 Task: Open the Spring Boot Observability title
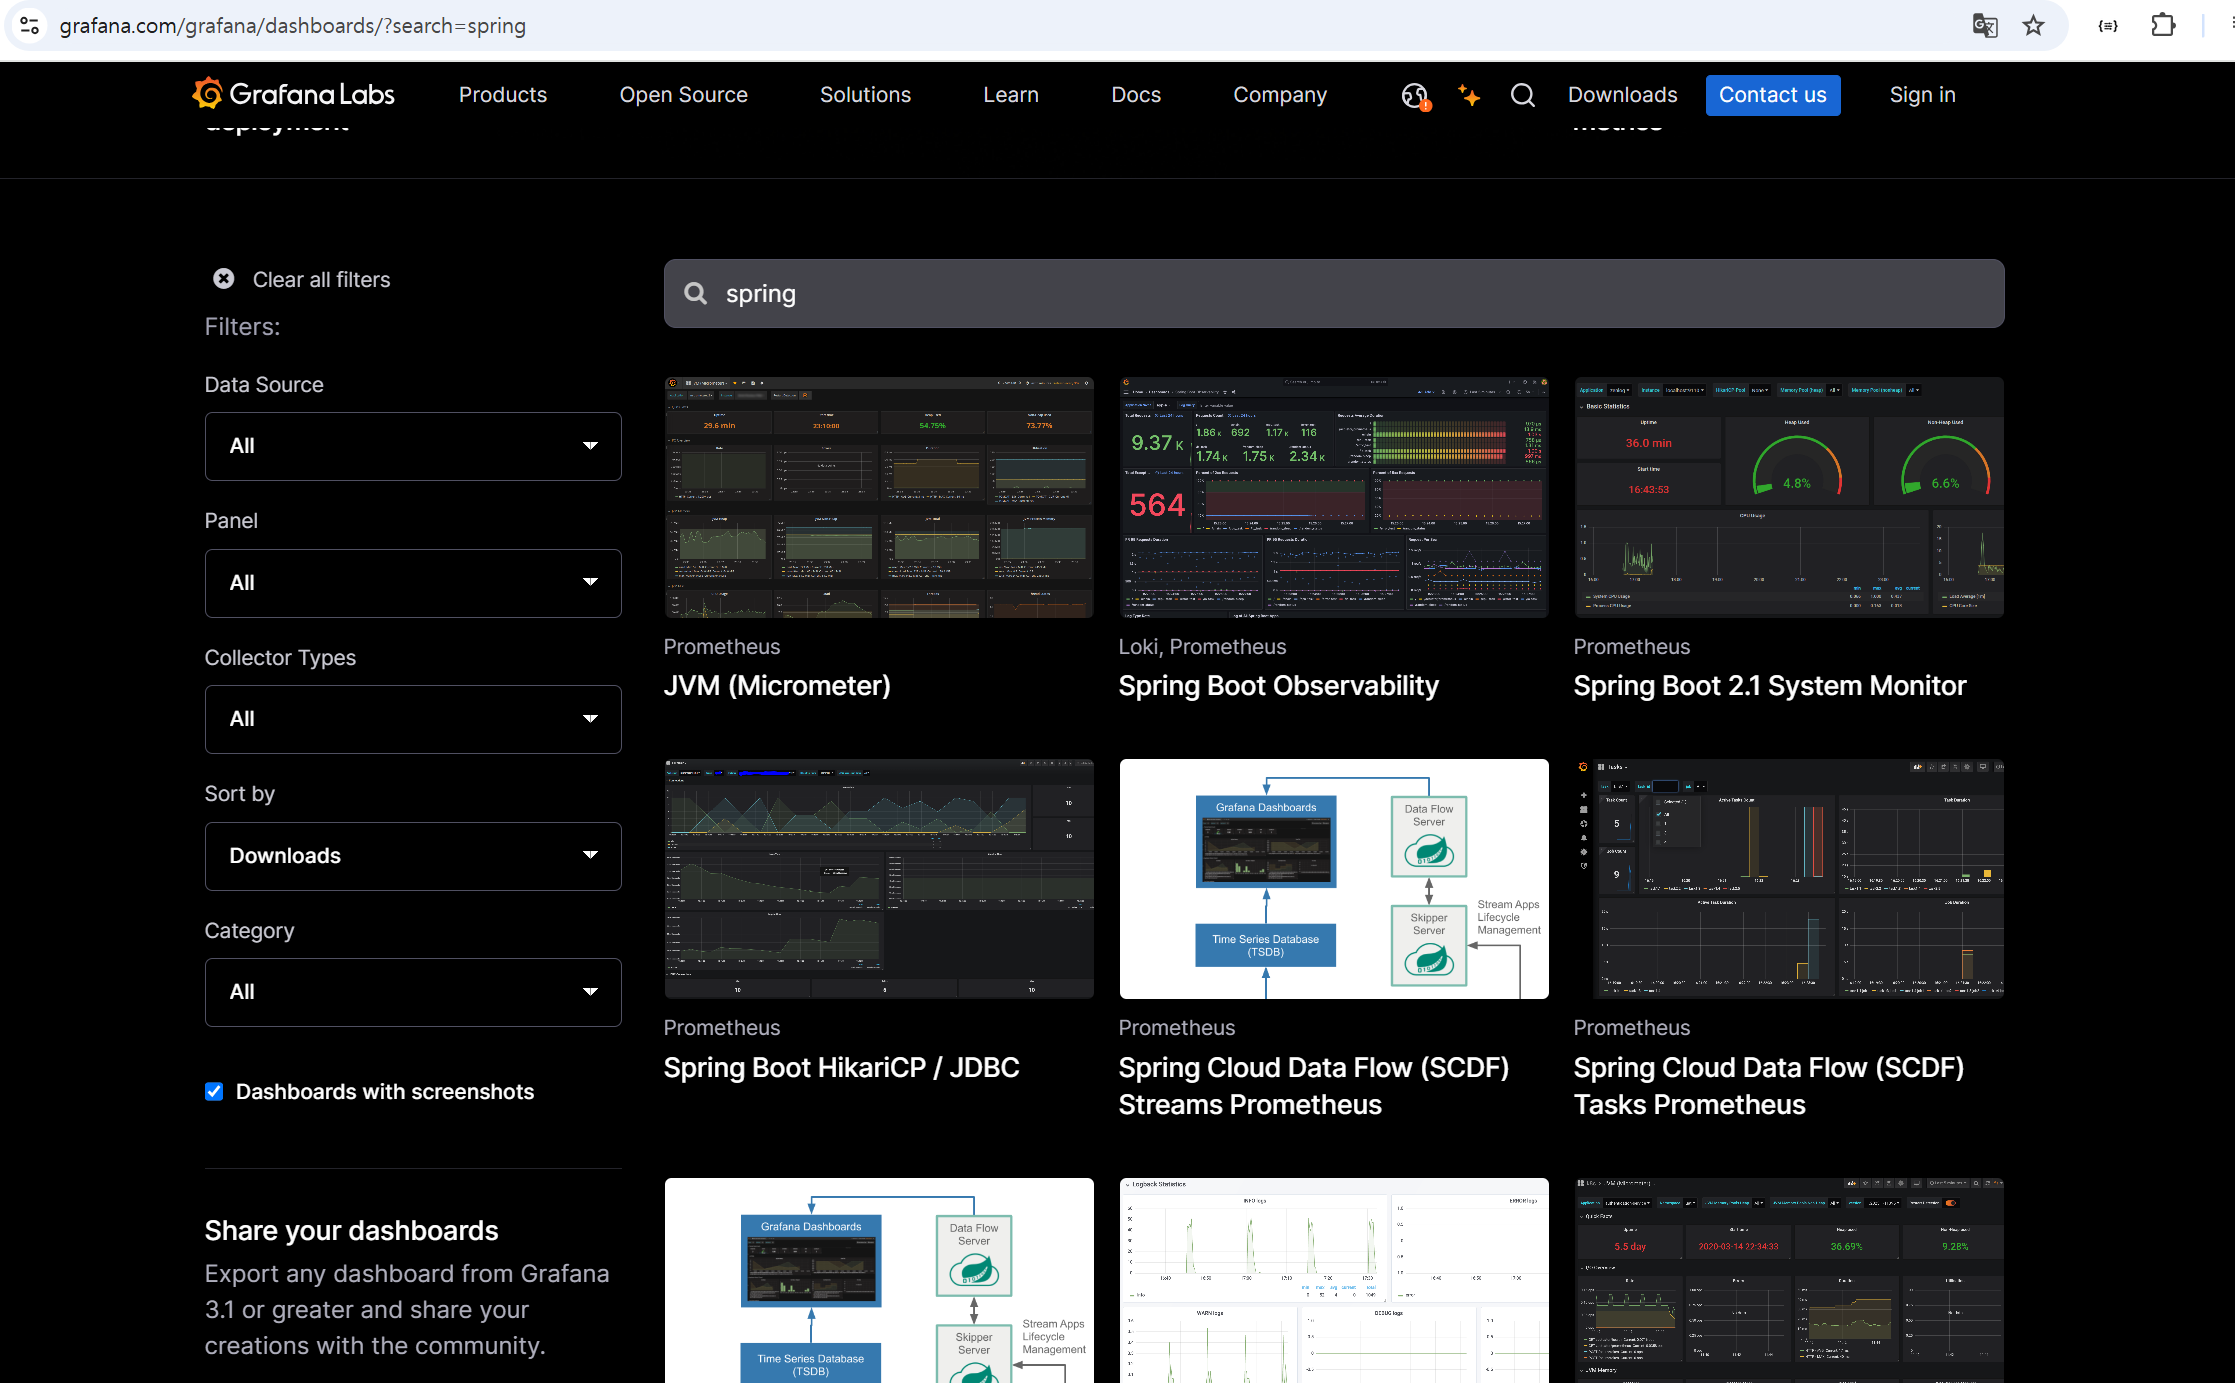[1279, 686]
